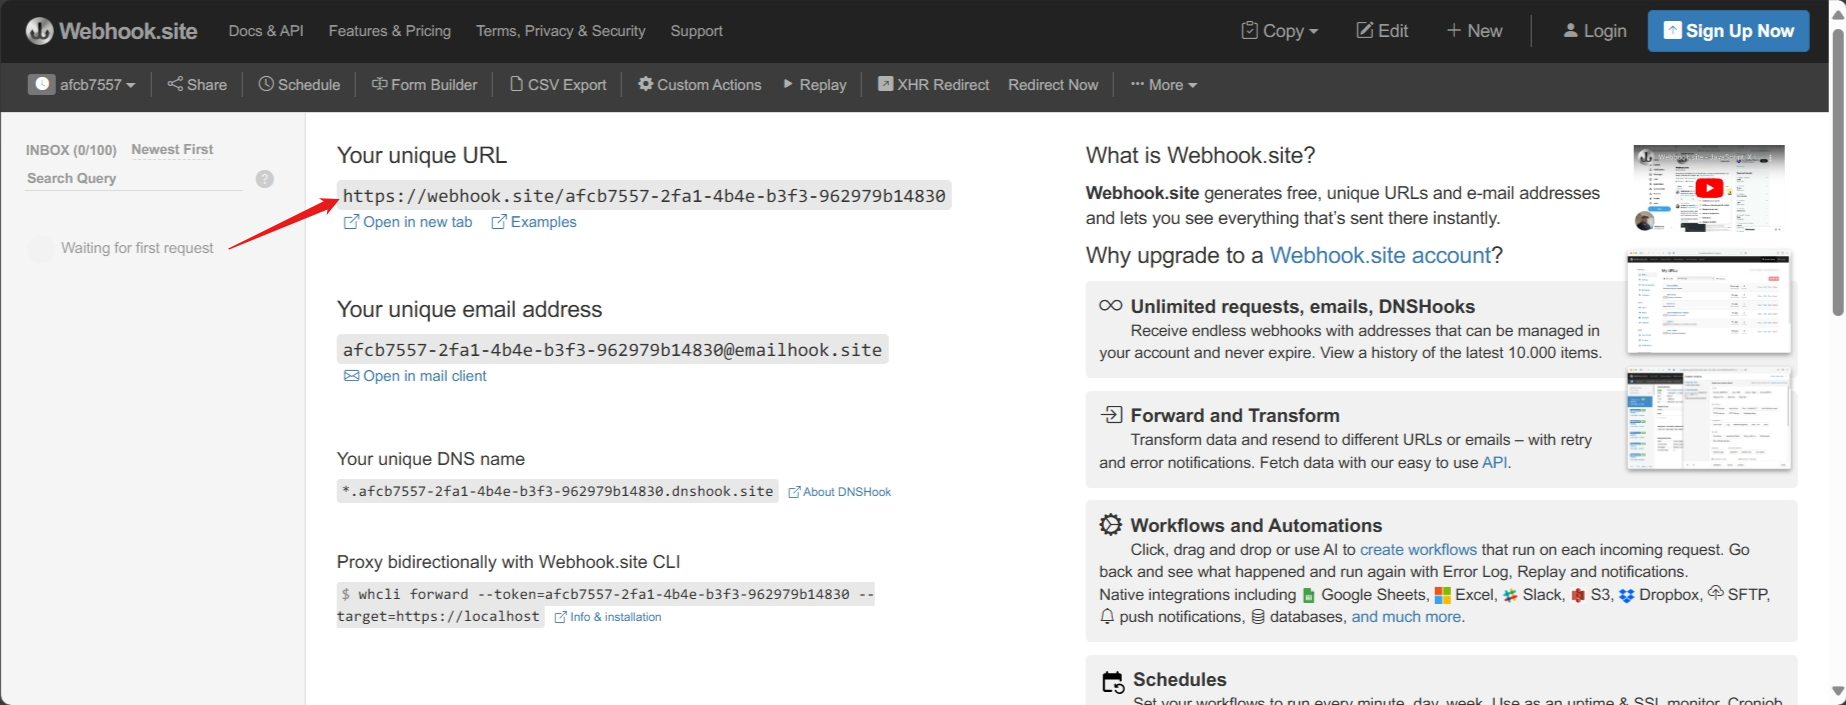Open the Share option in toolbar
This screenshot has width=1846, height=705.
click(197, 85)
